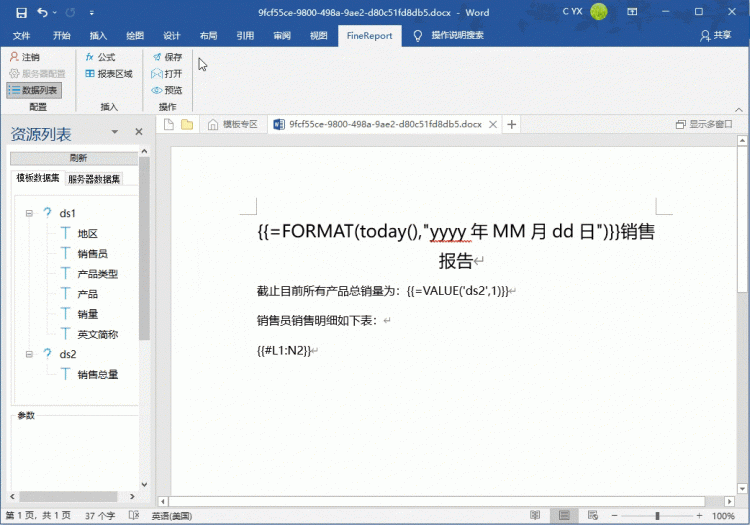Click the 37 个字 word count
The height and width of the screenshot is (525, 750).
pyautogui.click(x=100, y=515)
